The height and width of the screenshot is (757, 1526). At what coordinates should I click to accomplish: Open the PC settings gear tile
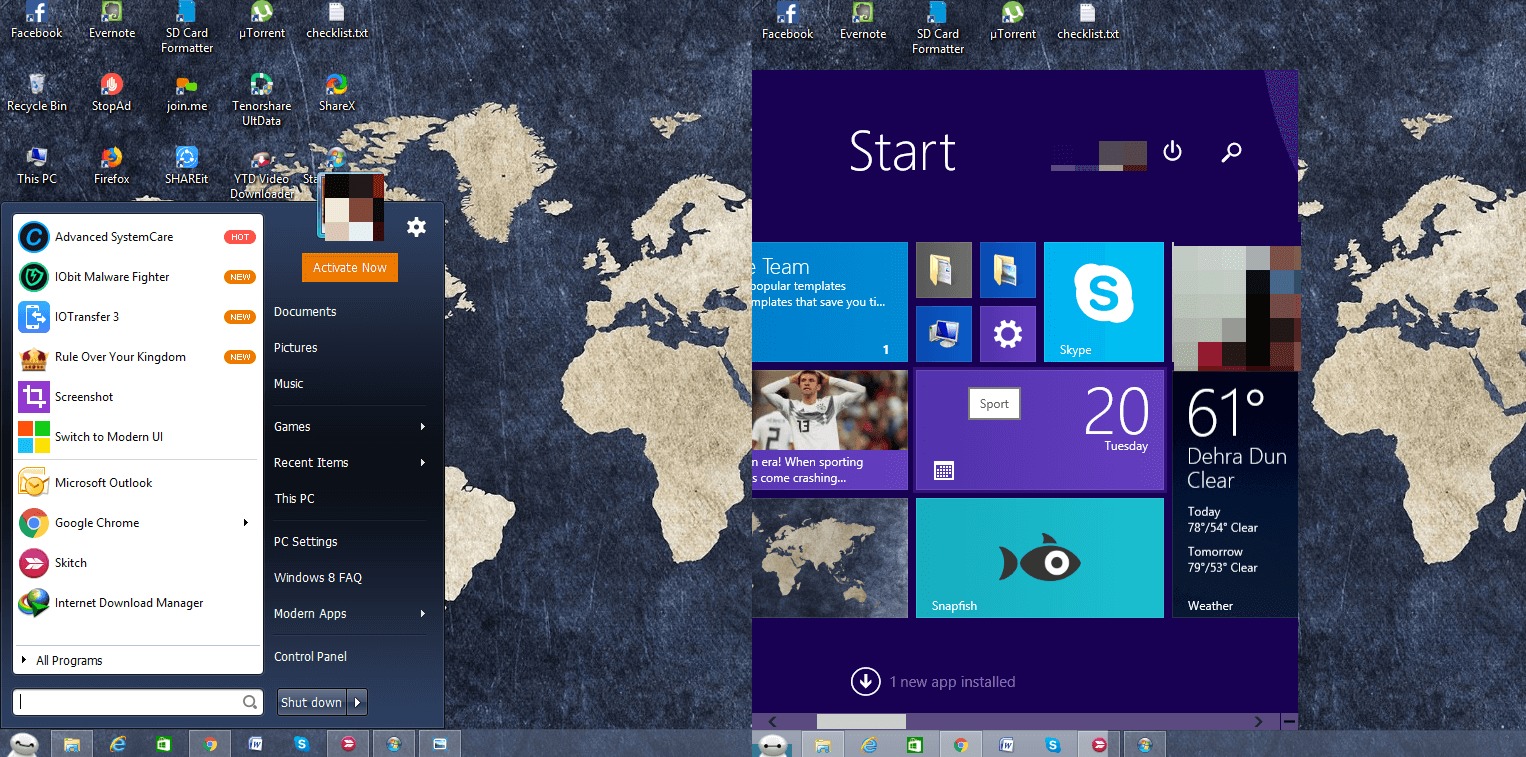[x=1008, y=334]
